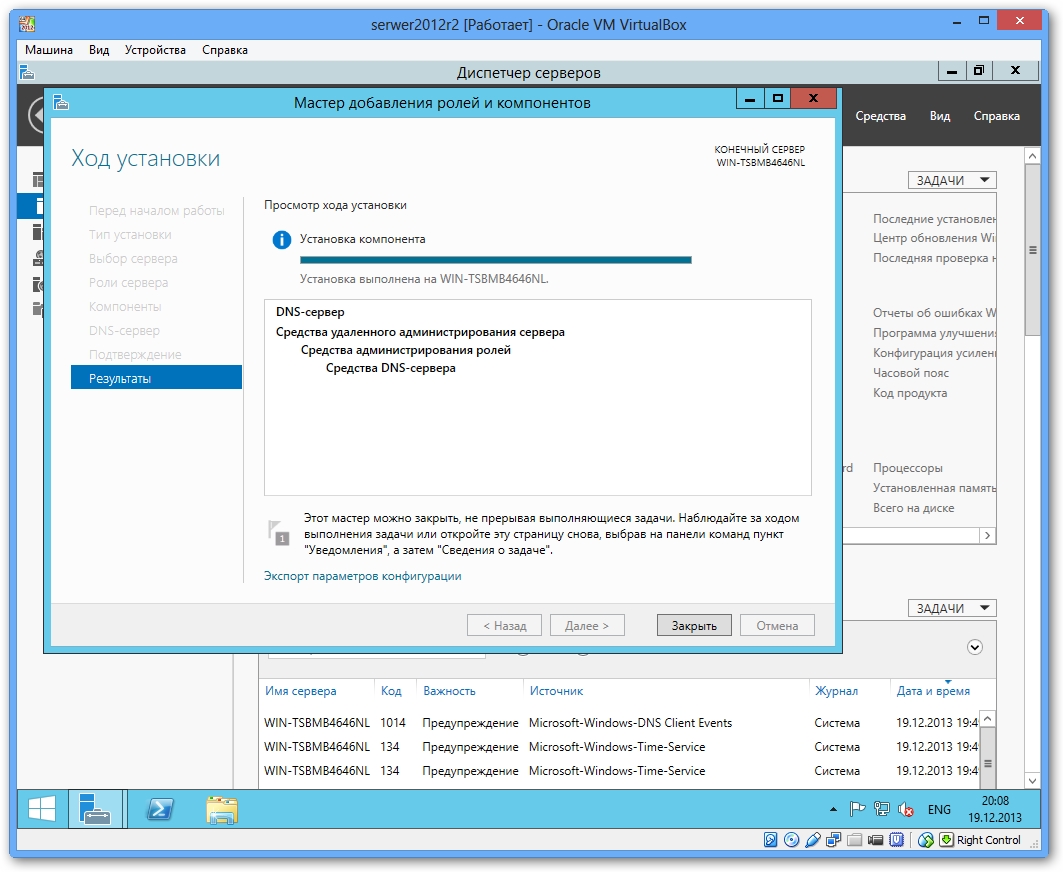Click Средства DNS-сервера entry

tap(390, 368)
